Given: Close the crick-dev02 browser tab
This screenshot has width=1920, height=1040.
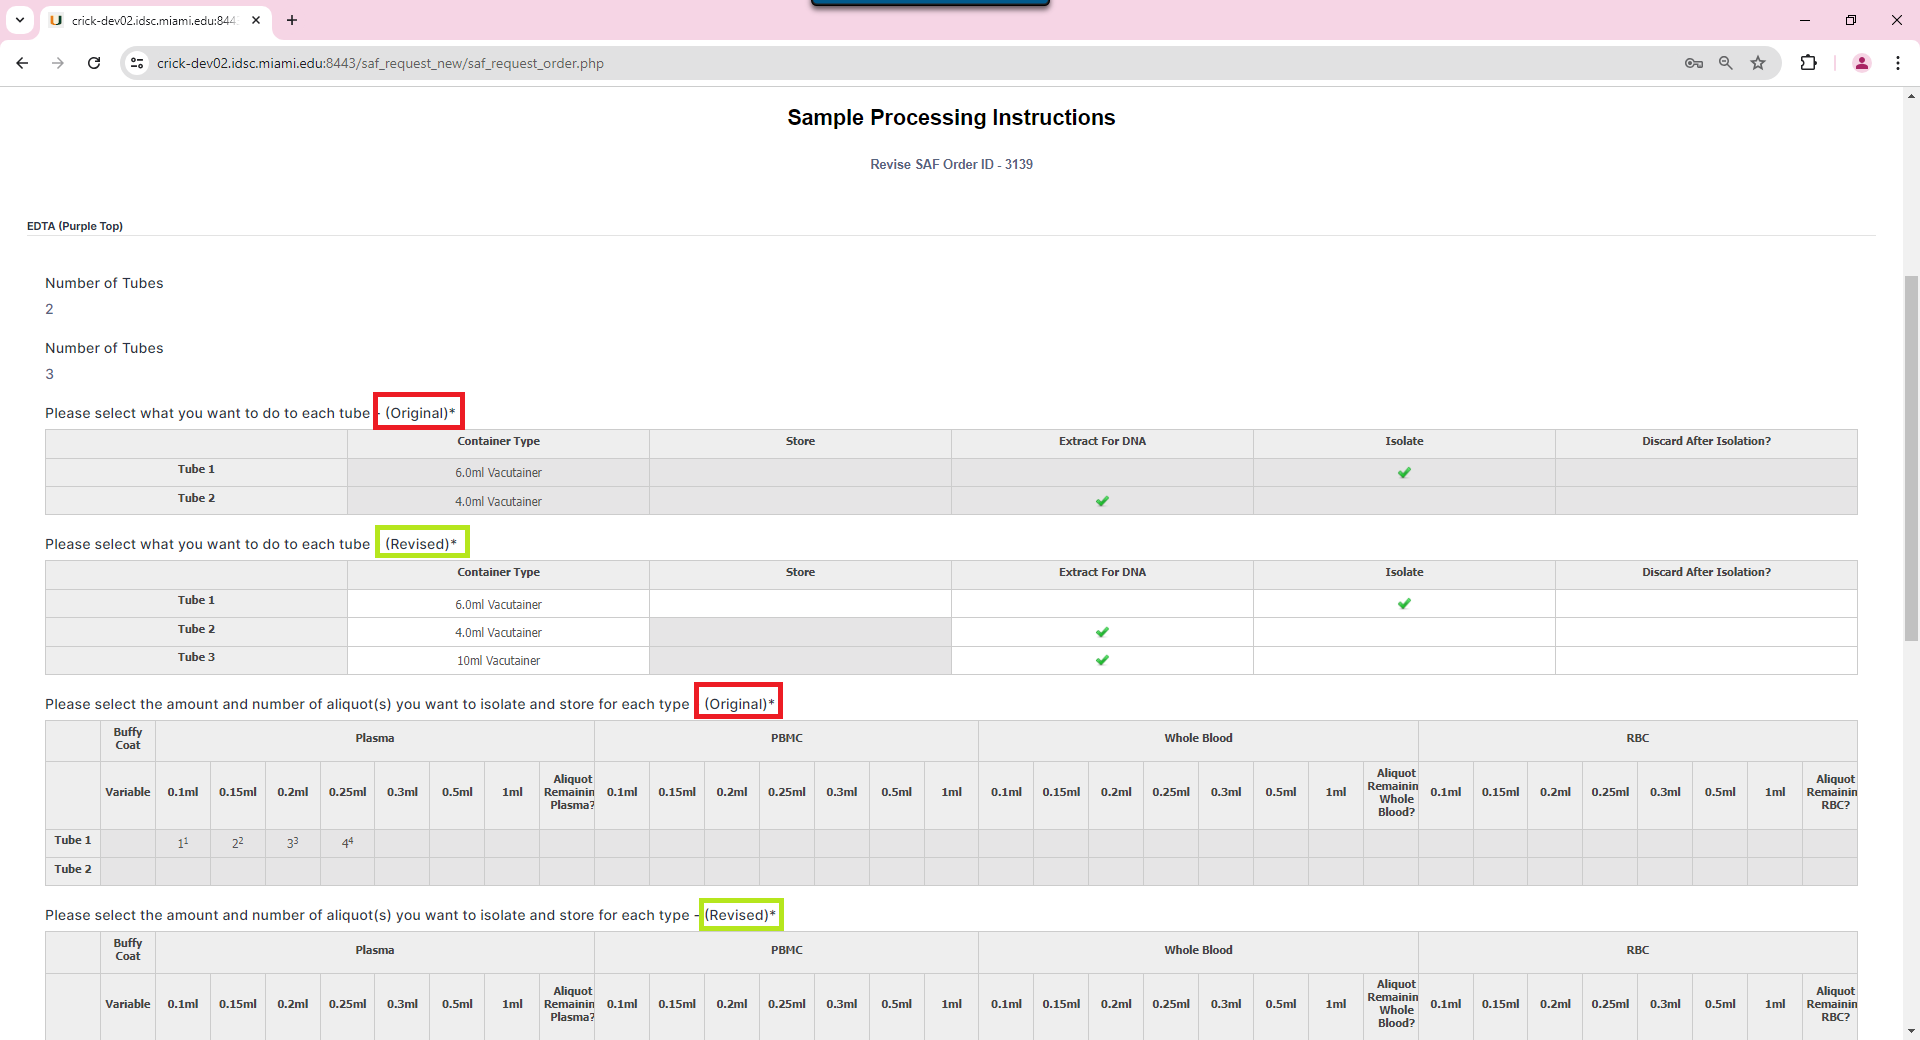Looking at the screenshot, I should click(256, 20).
